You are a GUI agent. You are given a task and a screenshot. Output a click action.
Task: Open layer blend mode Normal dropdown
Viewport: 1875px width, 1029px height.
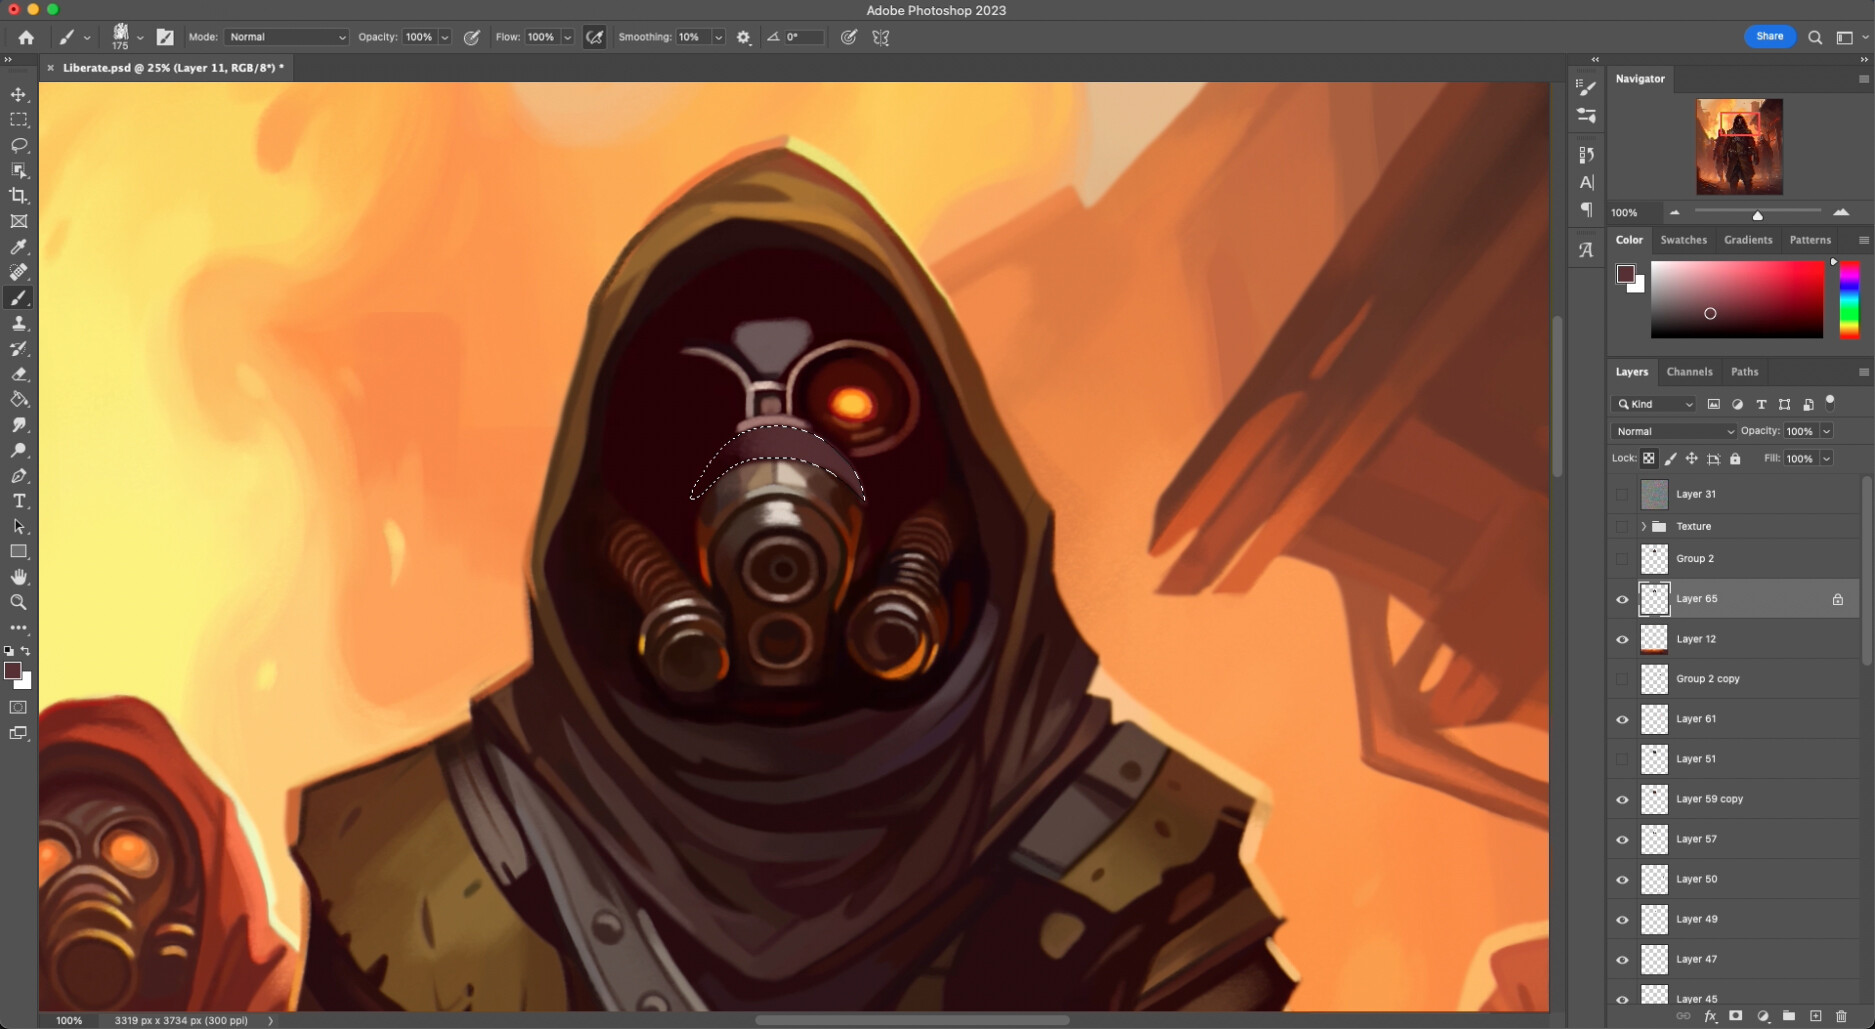1673,431
